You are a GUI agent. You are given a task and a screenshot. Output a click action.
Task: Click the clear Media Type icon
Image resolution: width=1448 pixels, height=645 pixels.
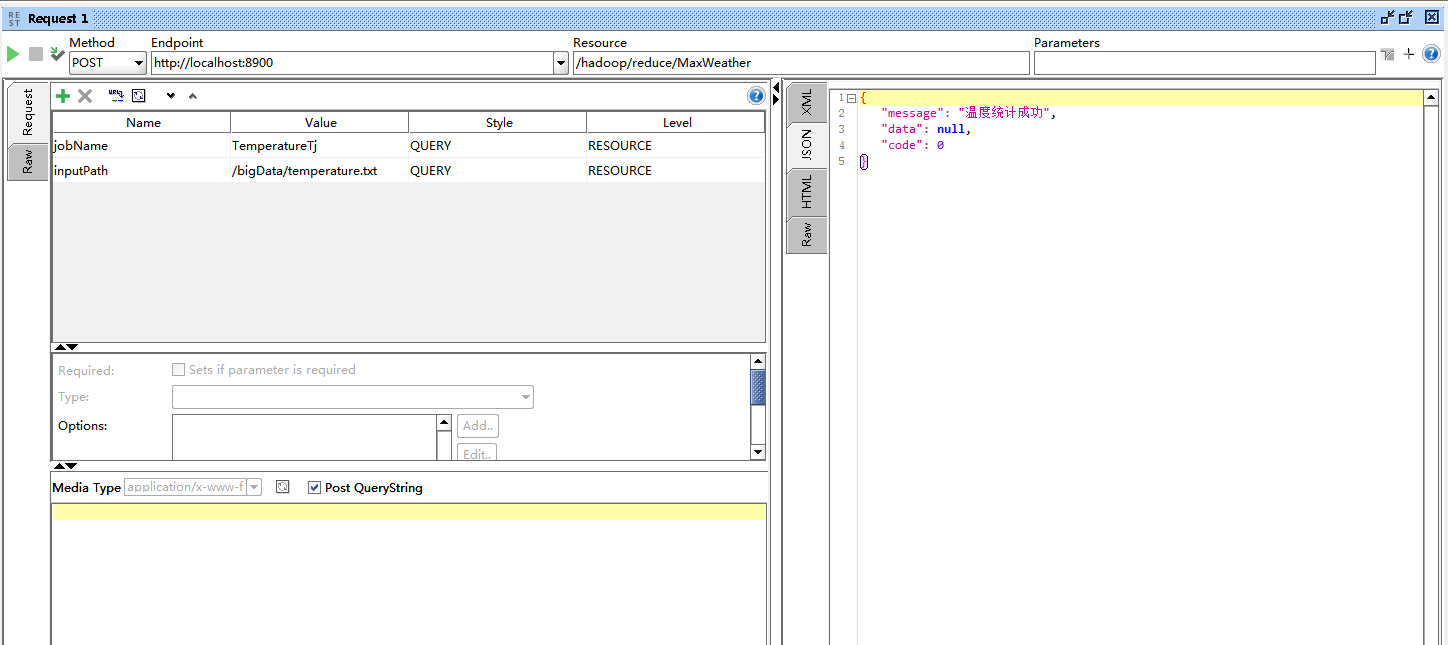(x=282, y=487)
